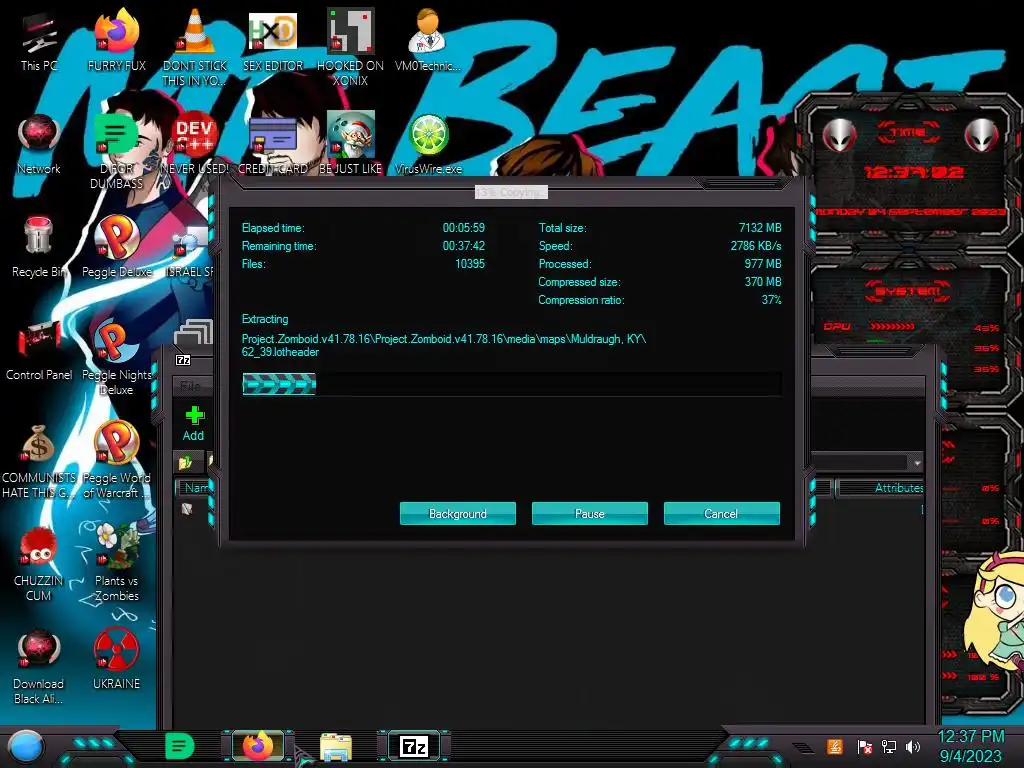Open the Network desktop icon

[x=39, y=144]
